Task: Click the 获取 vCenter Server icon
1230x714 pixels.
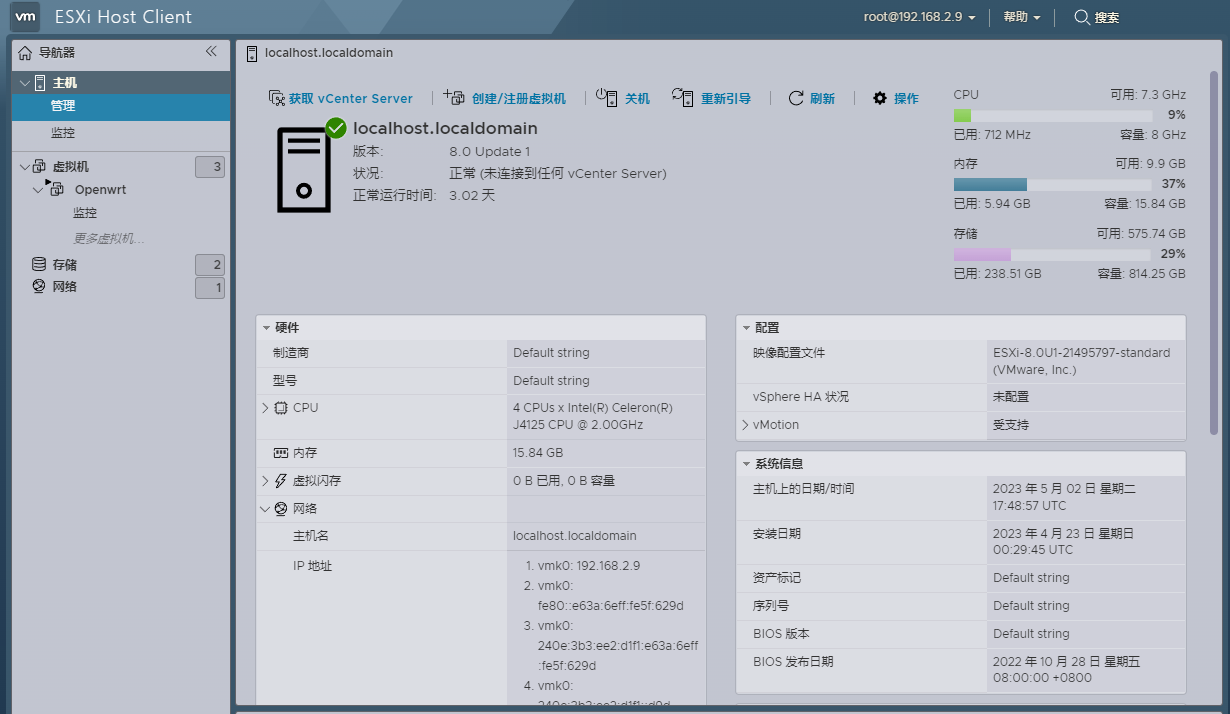Action: (277, 98)
